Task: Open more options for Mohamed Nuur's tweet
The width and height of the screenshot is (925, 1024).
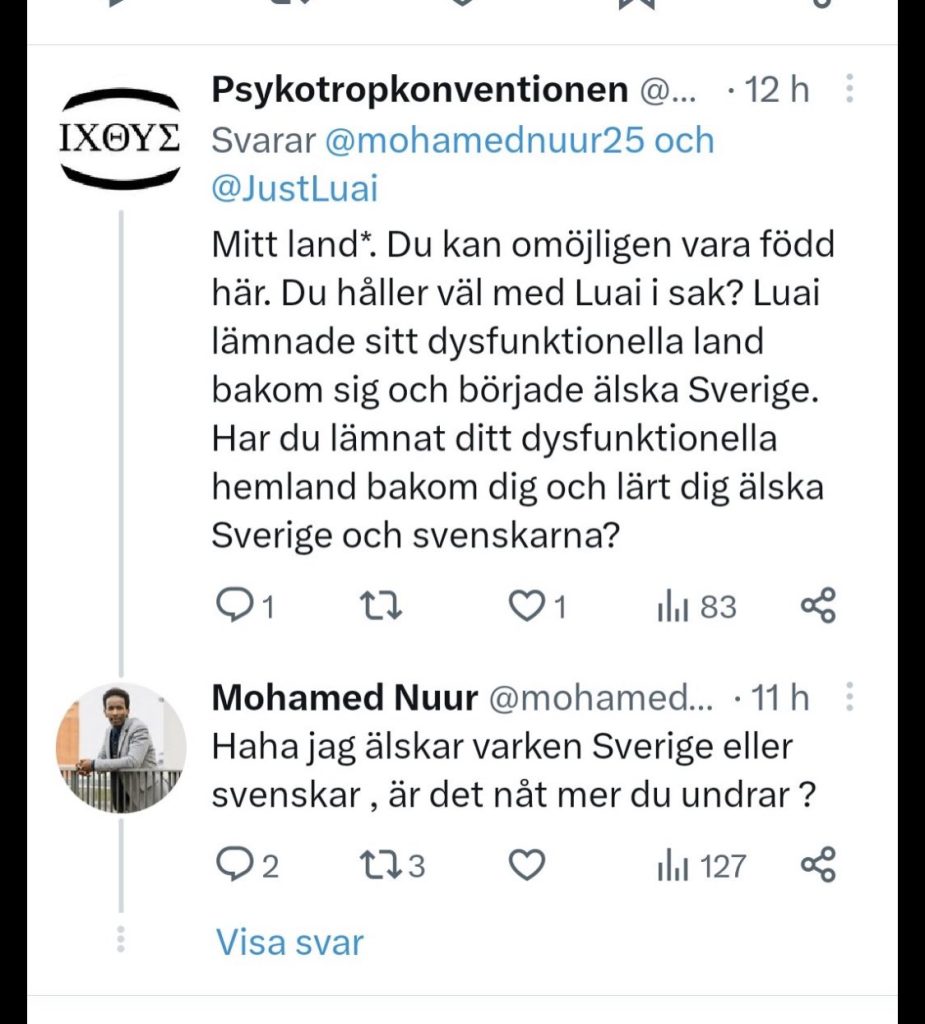Action: pos(850,698)
